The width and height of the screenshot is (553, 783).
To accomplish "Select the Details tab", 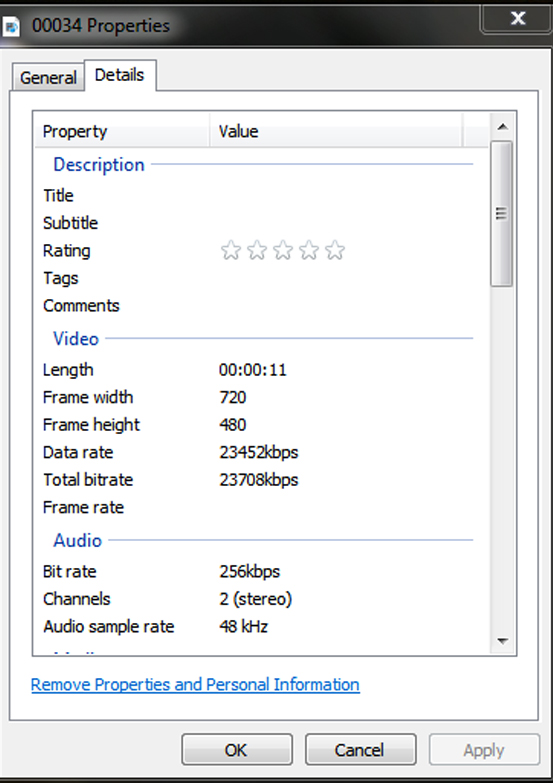I will tap(120, 75).
